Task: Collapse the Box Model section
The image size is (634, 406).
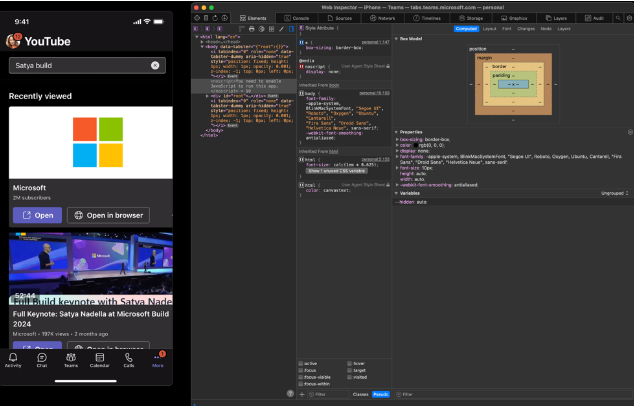Action: tap(396, 39)
